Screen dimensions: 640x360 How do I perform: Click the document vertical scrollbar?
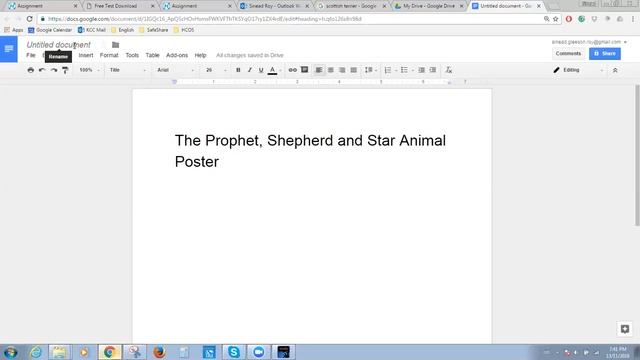[637, 155]
